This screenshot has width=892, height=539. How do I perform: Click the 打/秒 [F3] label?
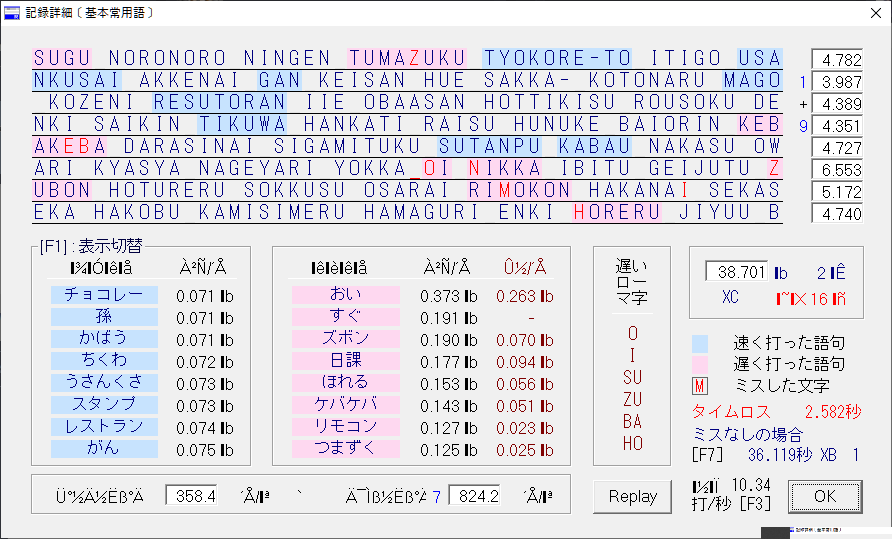pyautogui.click(x=731, y=504)
